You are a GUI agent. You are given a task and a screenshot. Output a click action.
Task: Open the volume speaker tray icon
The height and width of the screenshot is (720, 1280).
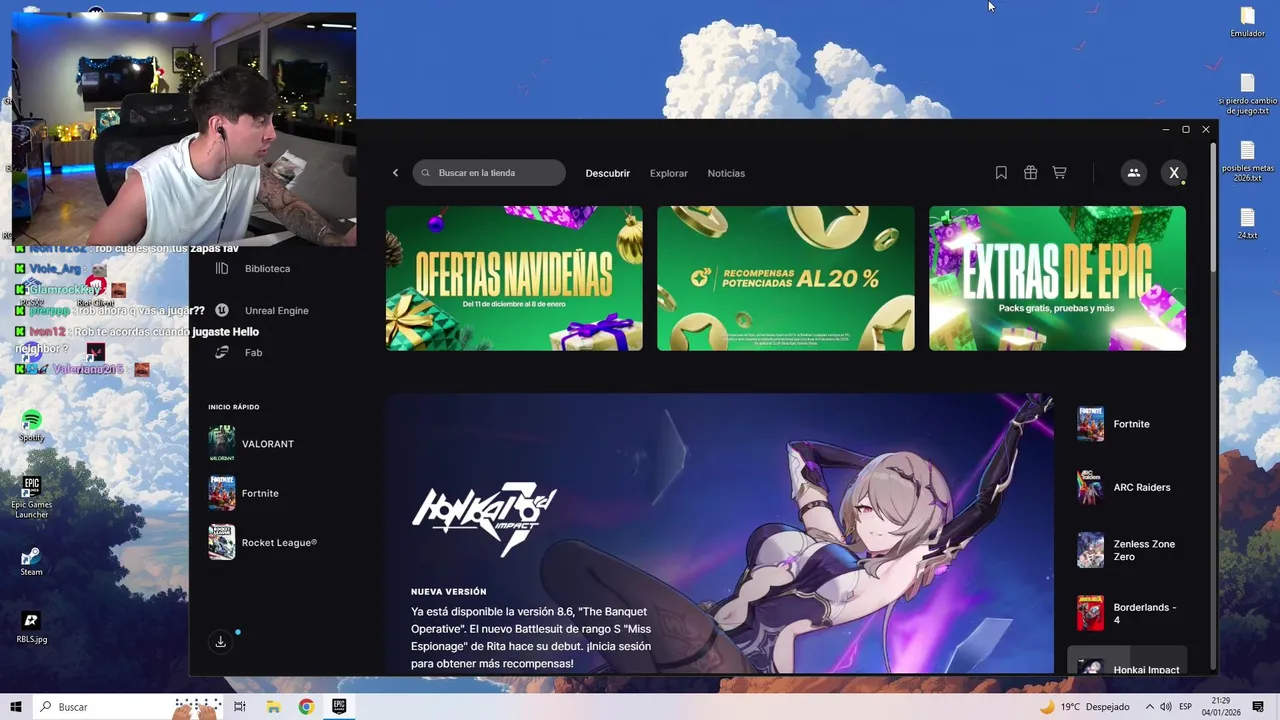pos(1166,707)
